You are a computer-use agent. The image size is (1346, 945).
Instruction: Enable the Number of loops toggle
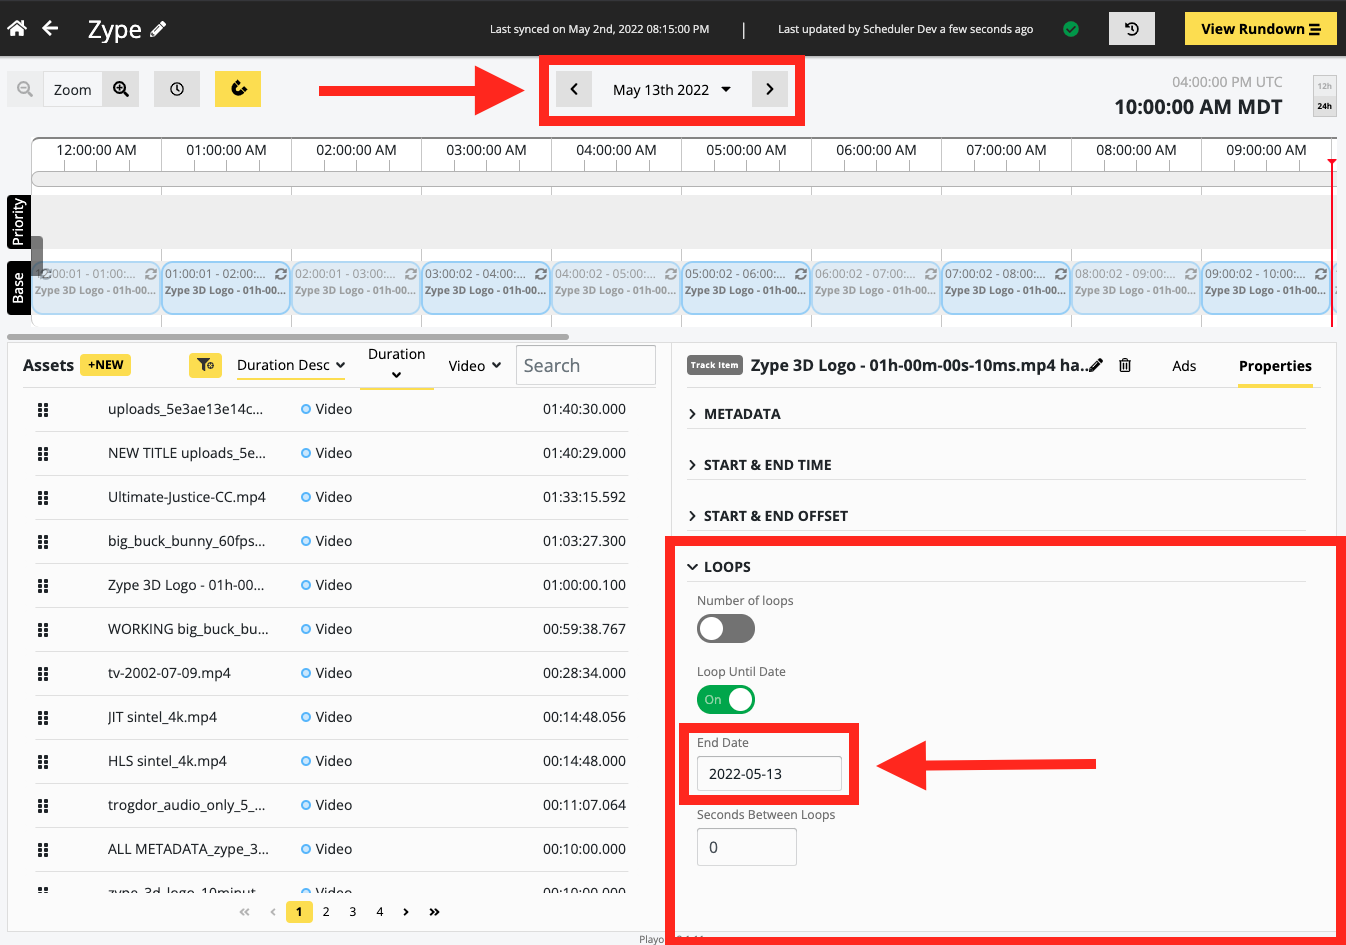pyautogui.click(x=726, y=629)
